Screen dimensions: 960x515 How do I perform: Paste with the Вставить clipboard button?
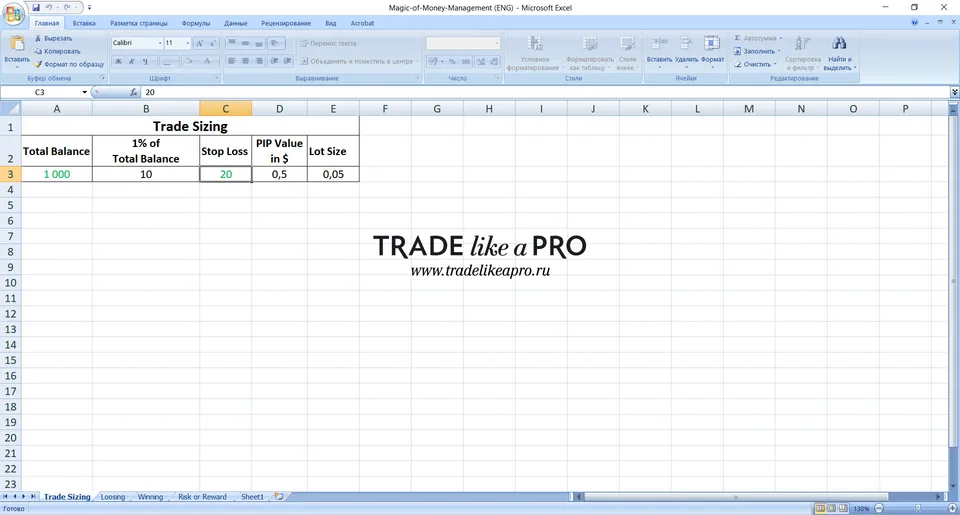pos(17,50)
